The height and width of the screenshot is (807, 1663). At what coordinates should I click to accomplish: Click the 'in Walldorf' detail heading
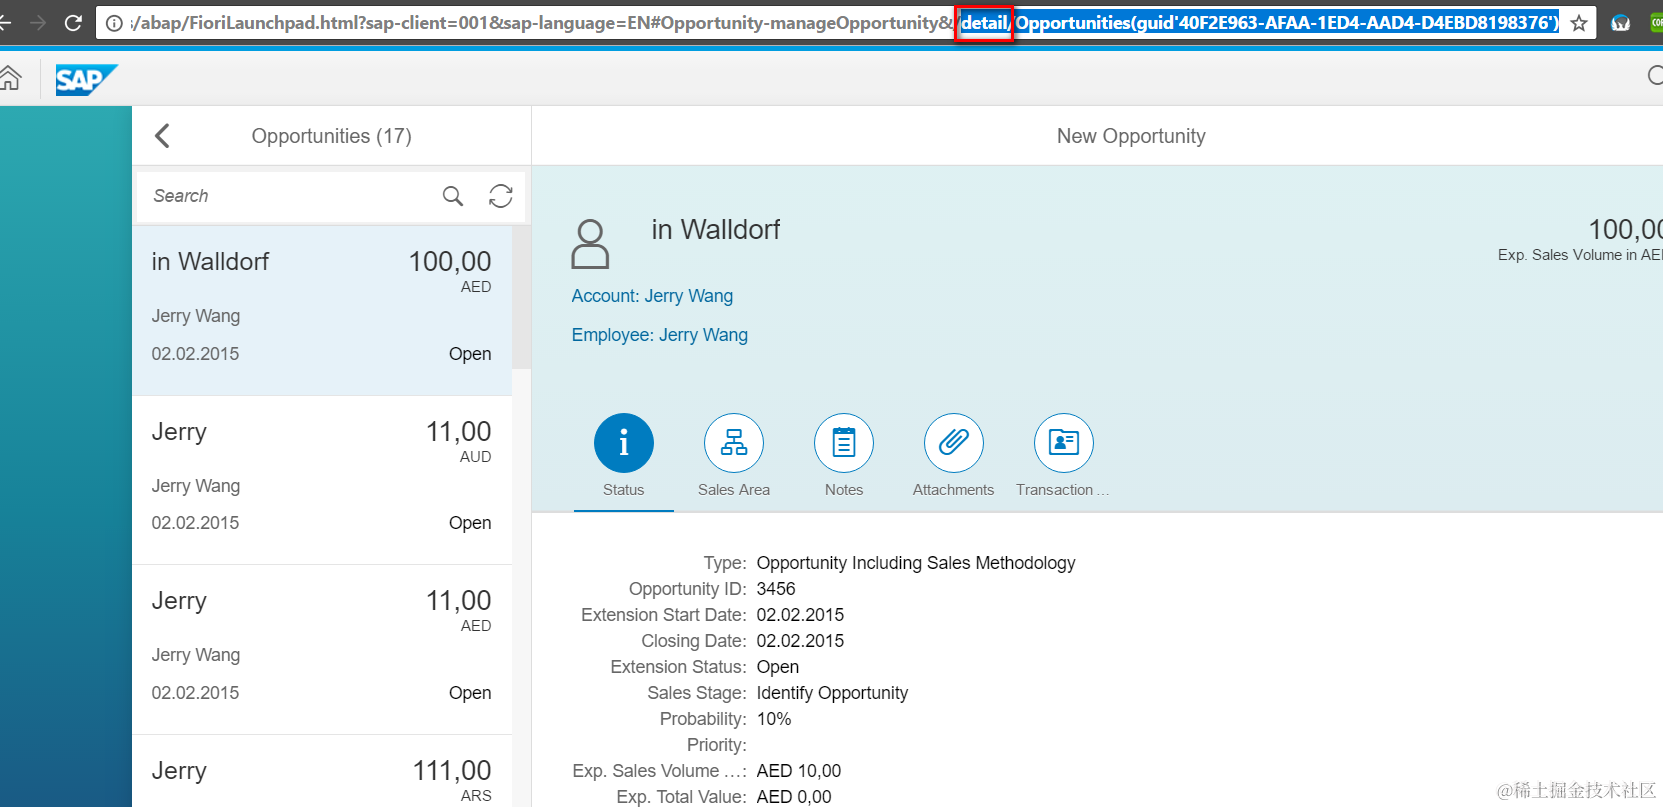click(x=716, y=230)
